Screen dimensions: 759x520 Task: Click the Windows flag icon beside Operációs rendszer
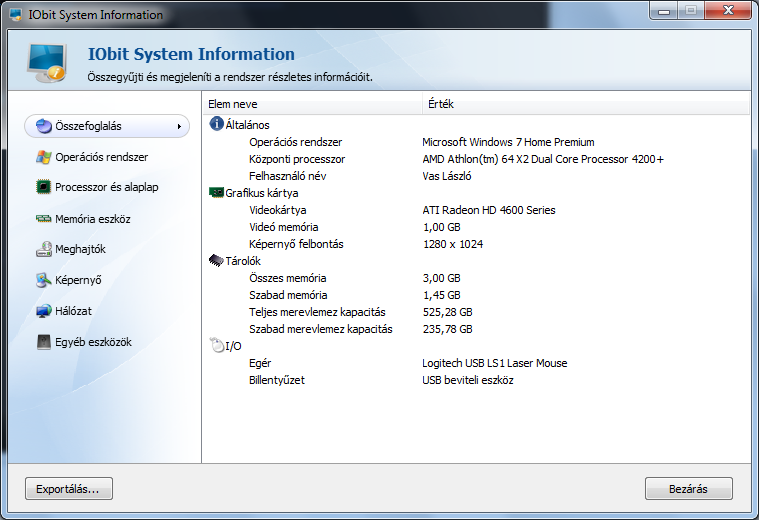[x=44, y=157]
